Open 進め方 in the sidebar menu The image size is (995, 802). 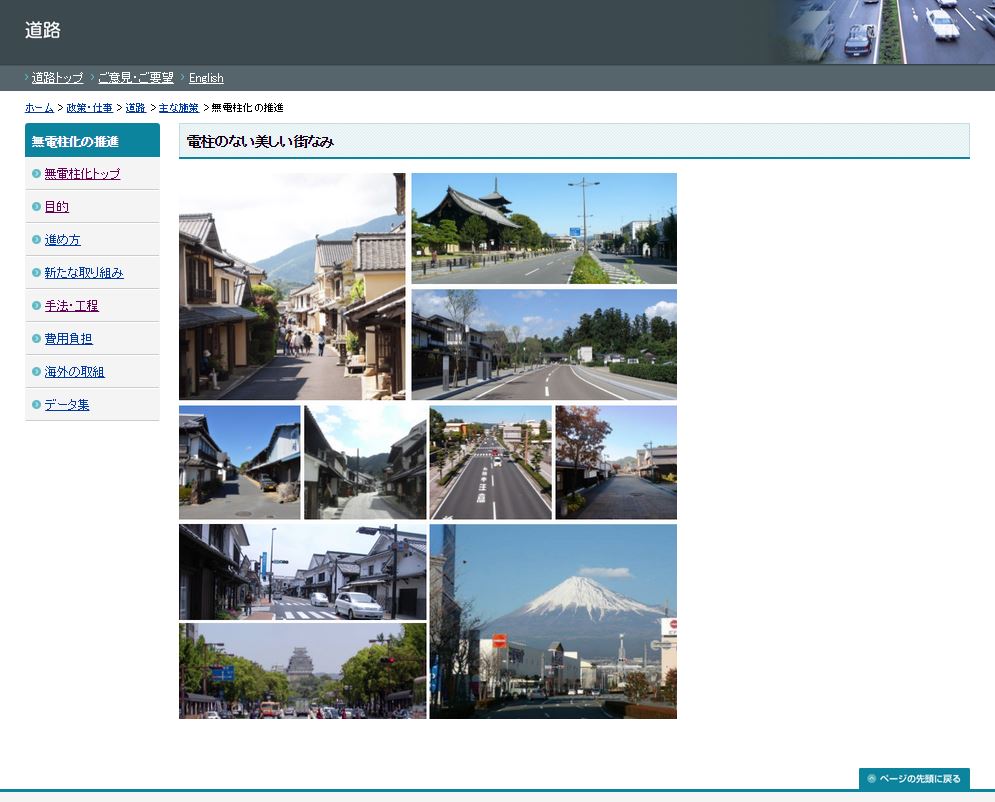(62, 240)
